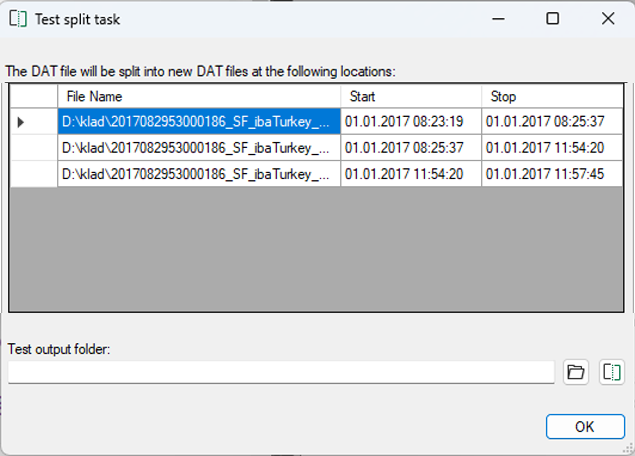635x456 pixels.
Task: Click start time 01.01.2017 08:23:19 cell
Action: pyautogui.click(x=411, y=121)
